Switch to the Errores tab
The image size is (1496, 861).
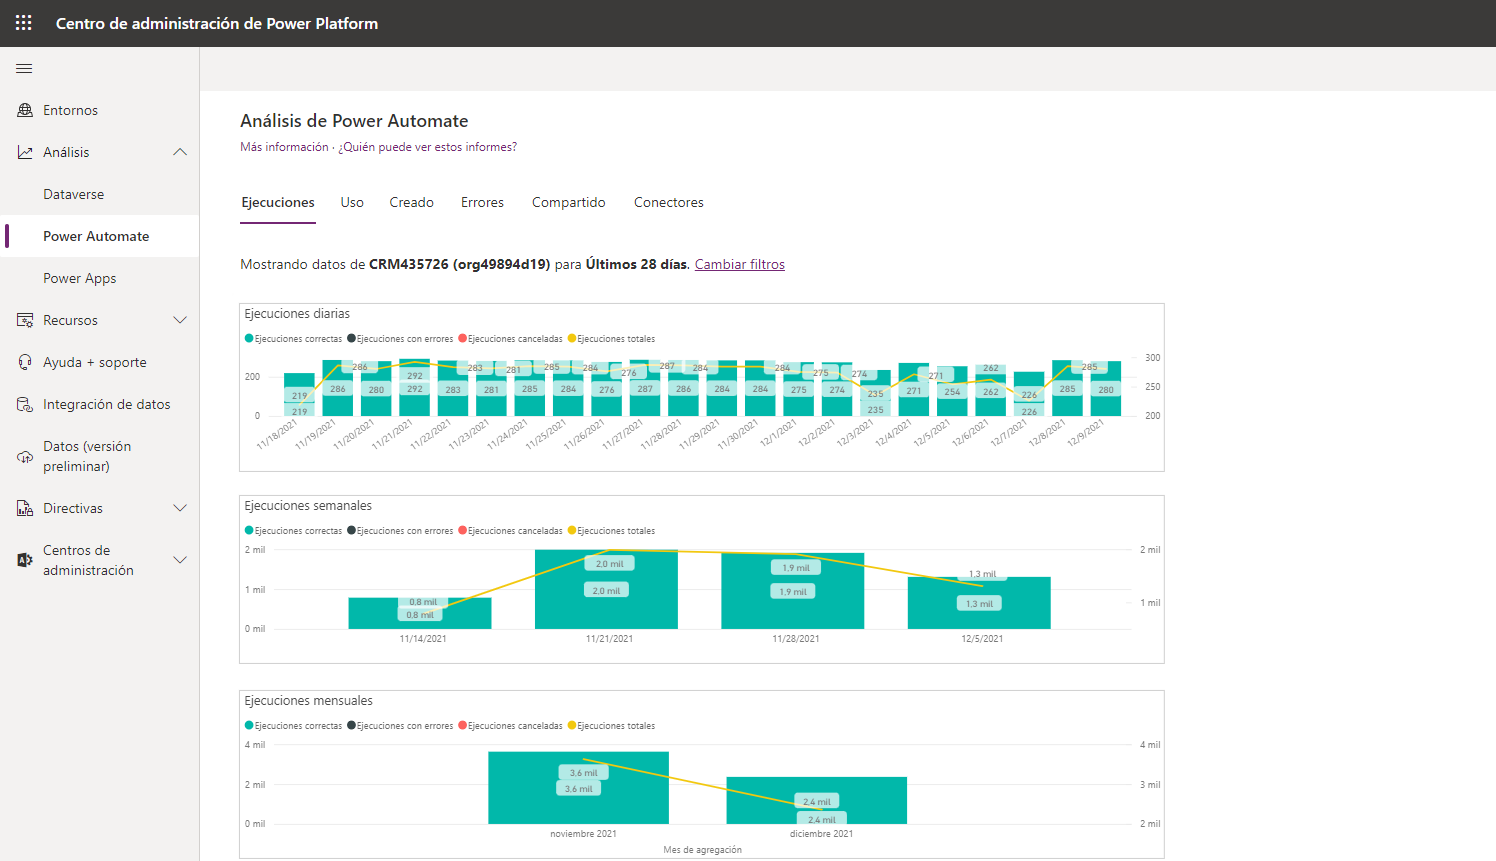point(482,202)
